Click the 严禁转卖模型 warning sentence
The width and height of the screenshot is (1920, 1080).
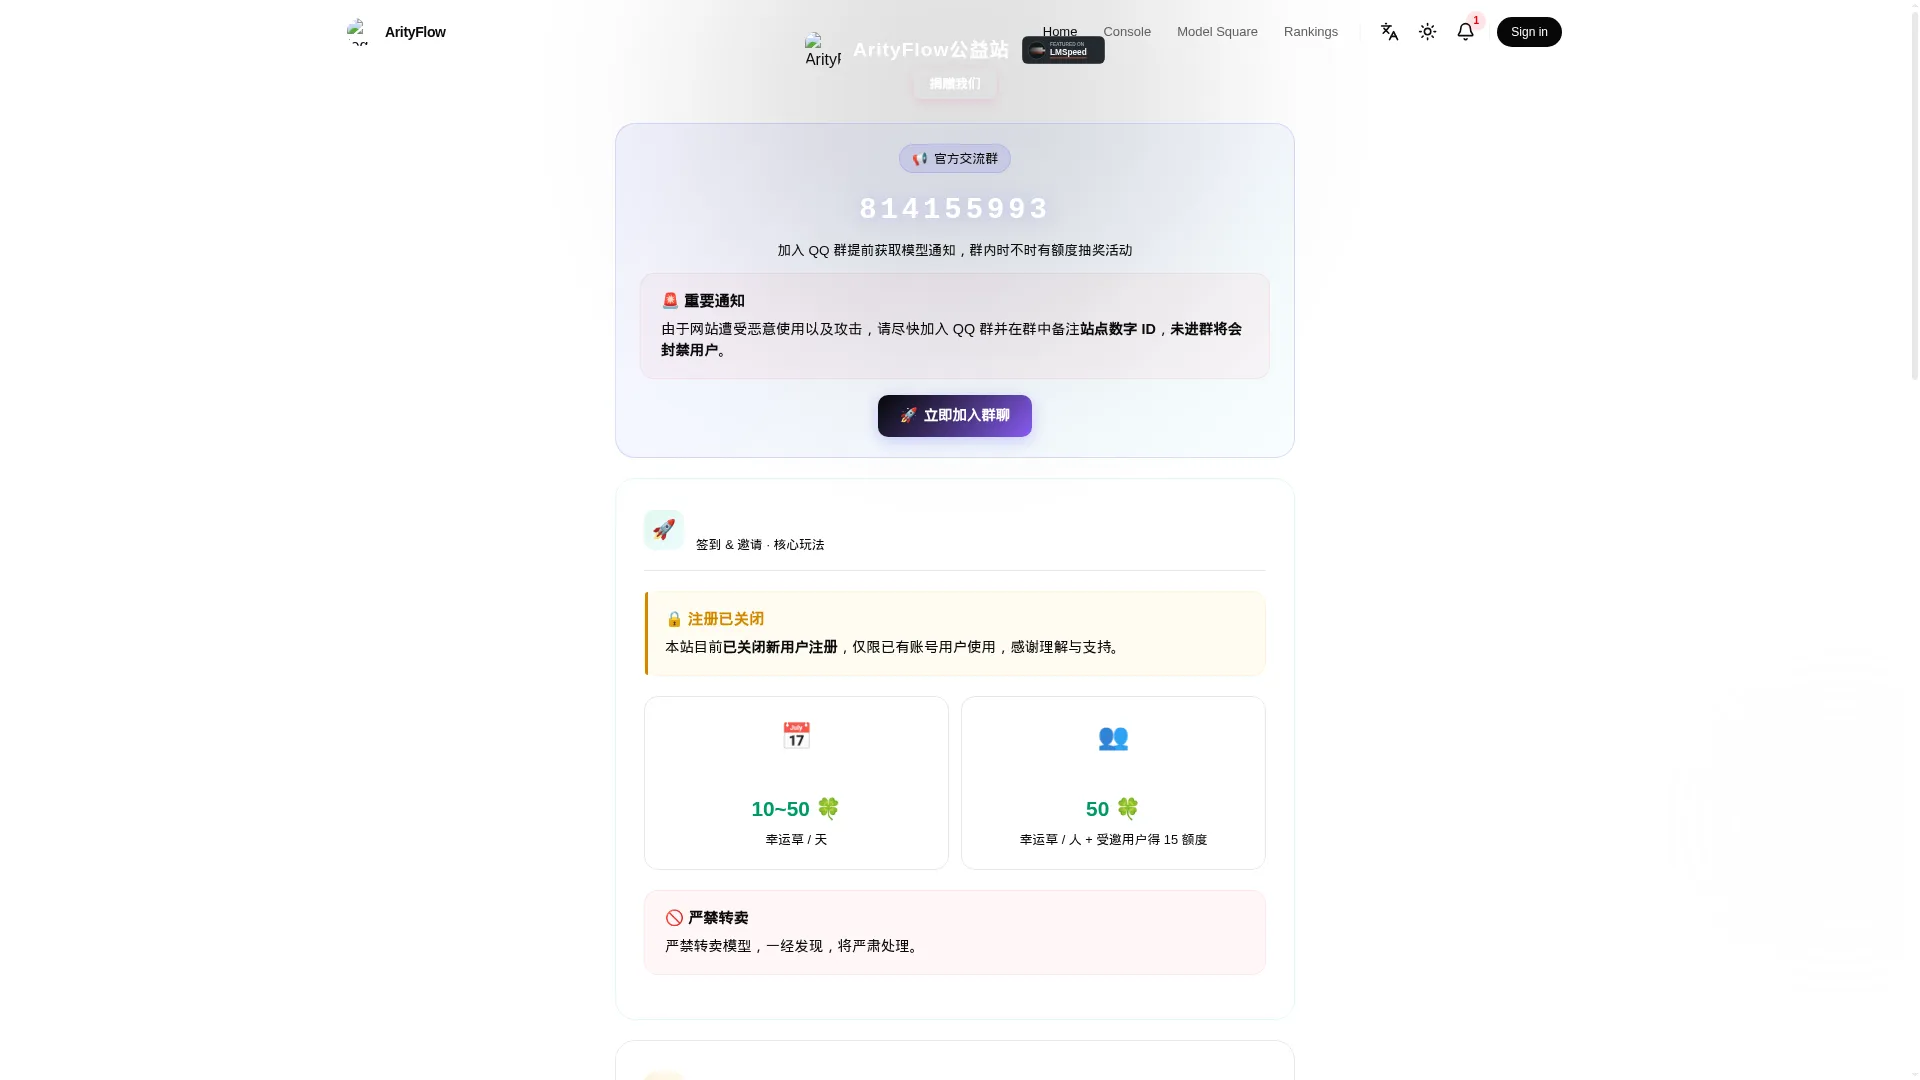pyautogui.click(x=793, y=946)
